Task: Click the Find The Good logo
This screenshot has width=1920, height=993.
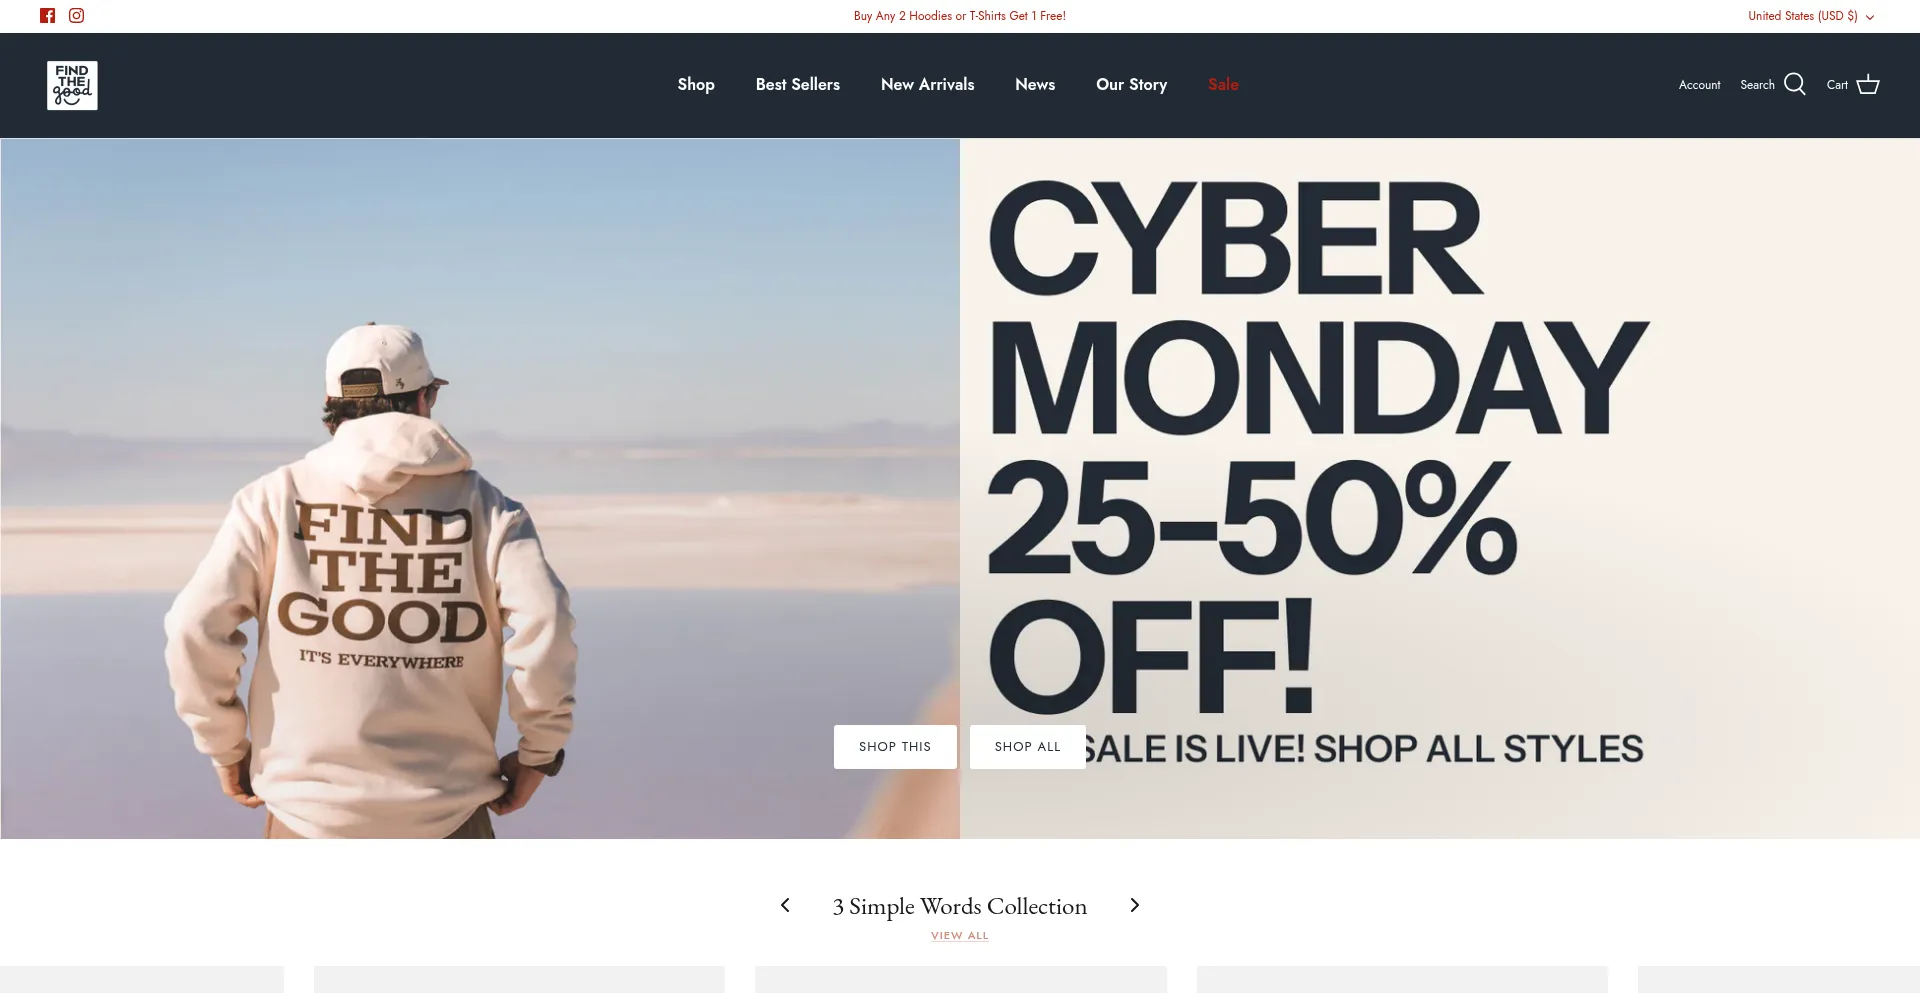Action: [x=72, y=85]
